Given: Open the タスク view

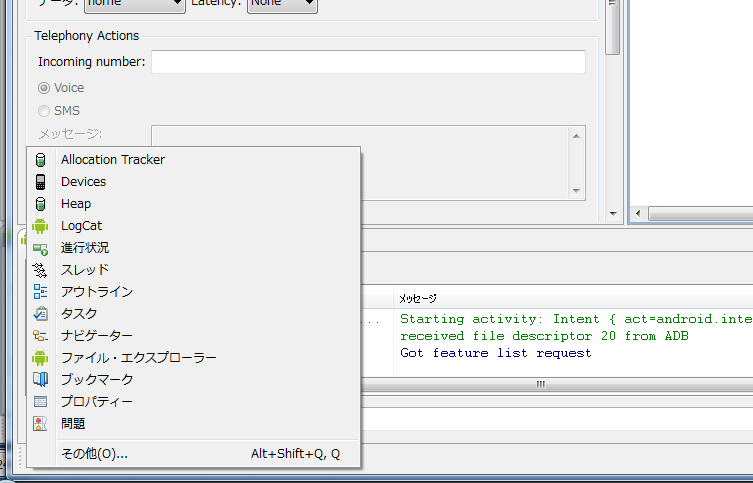Looking at the screenshot, I should [x=194, y=314].
